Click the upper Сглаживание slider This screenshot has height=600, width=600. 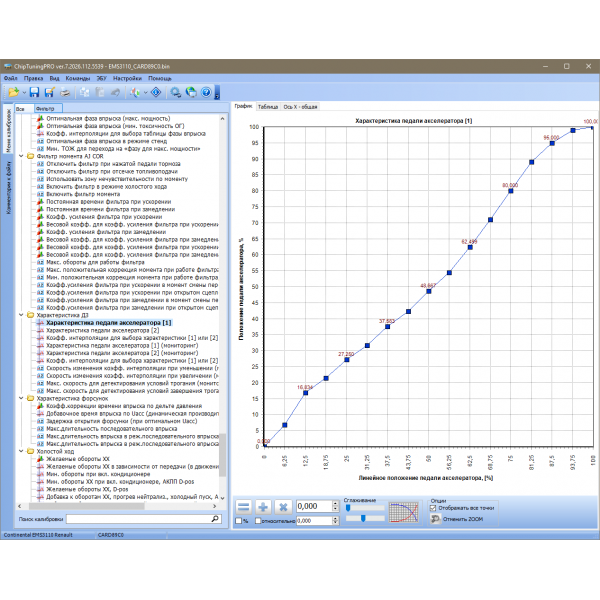[x=365, y=508]
